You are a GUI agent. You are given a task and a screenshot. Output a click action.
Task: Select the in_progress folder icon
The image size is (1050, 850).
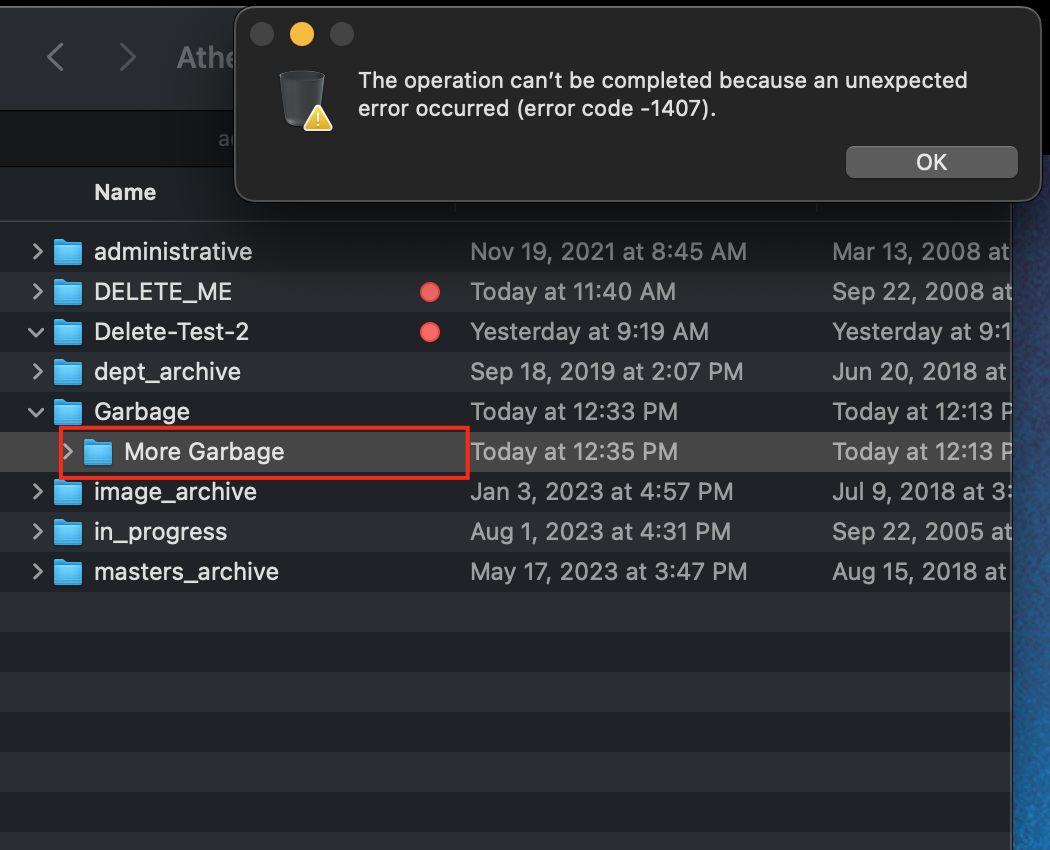click(68, 533)
